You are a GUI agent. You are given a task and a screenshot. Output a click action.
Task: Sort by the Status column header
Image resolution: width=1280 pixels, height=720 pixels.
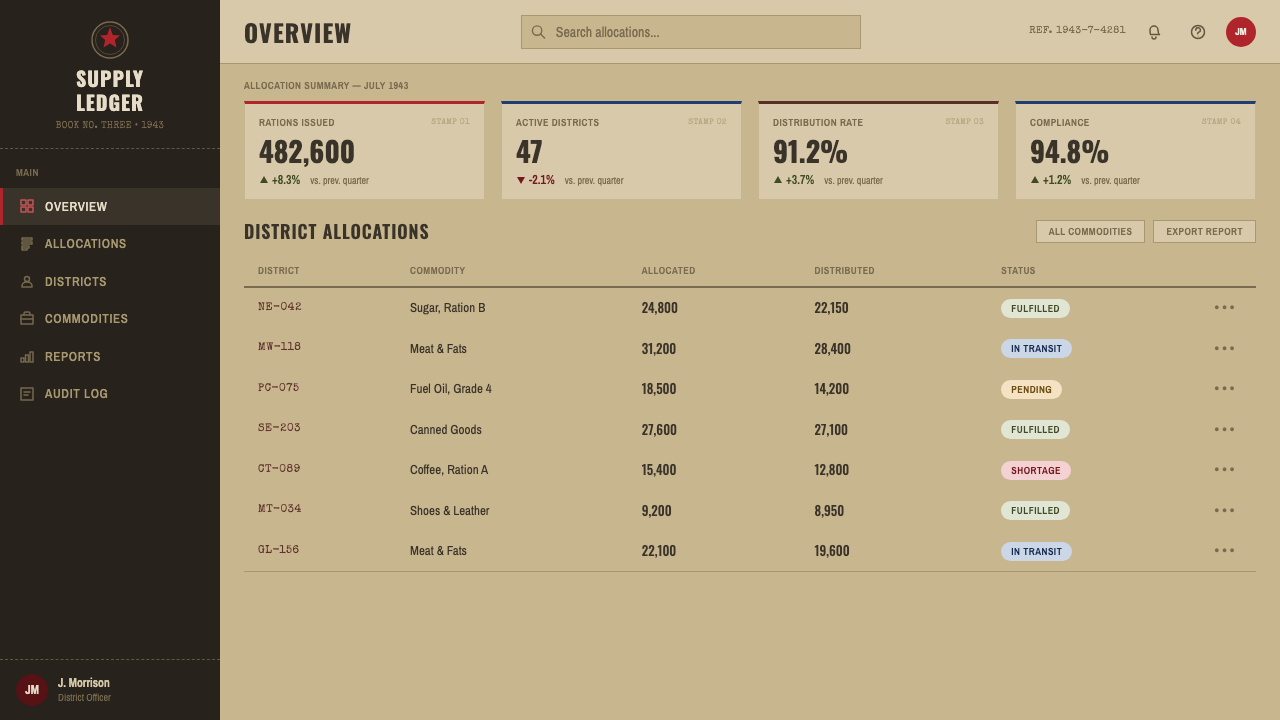(1018, 271)
